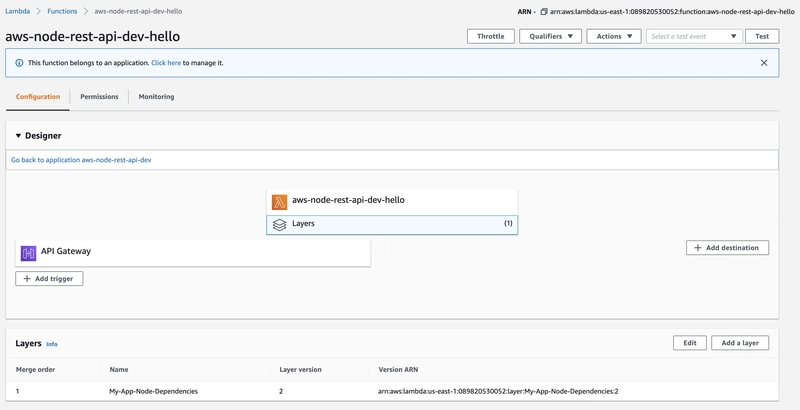
Task: Follow the Click here link in the banner
Action: tap(166, 63)
